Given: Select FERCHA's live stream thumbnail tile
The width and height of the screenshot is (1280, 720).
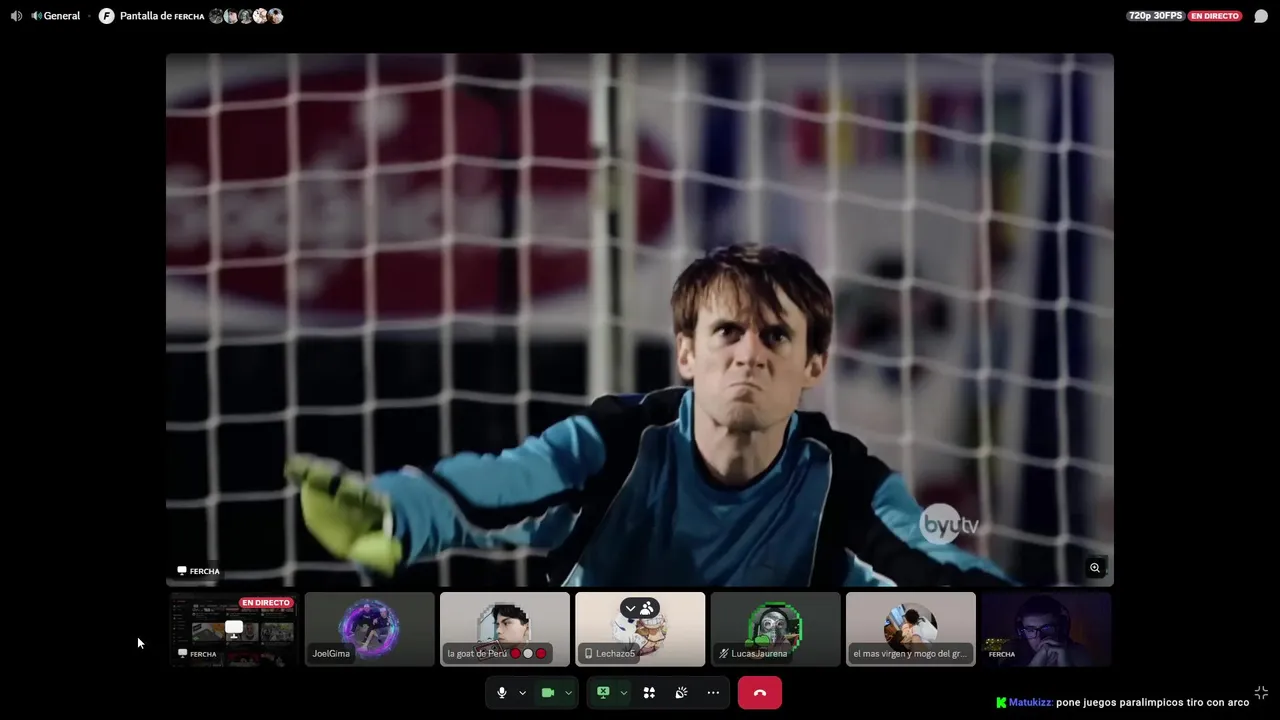Looking at the screenshot, I should 234,629.
